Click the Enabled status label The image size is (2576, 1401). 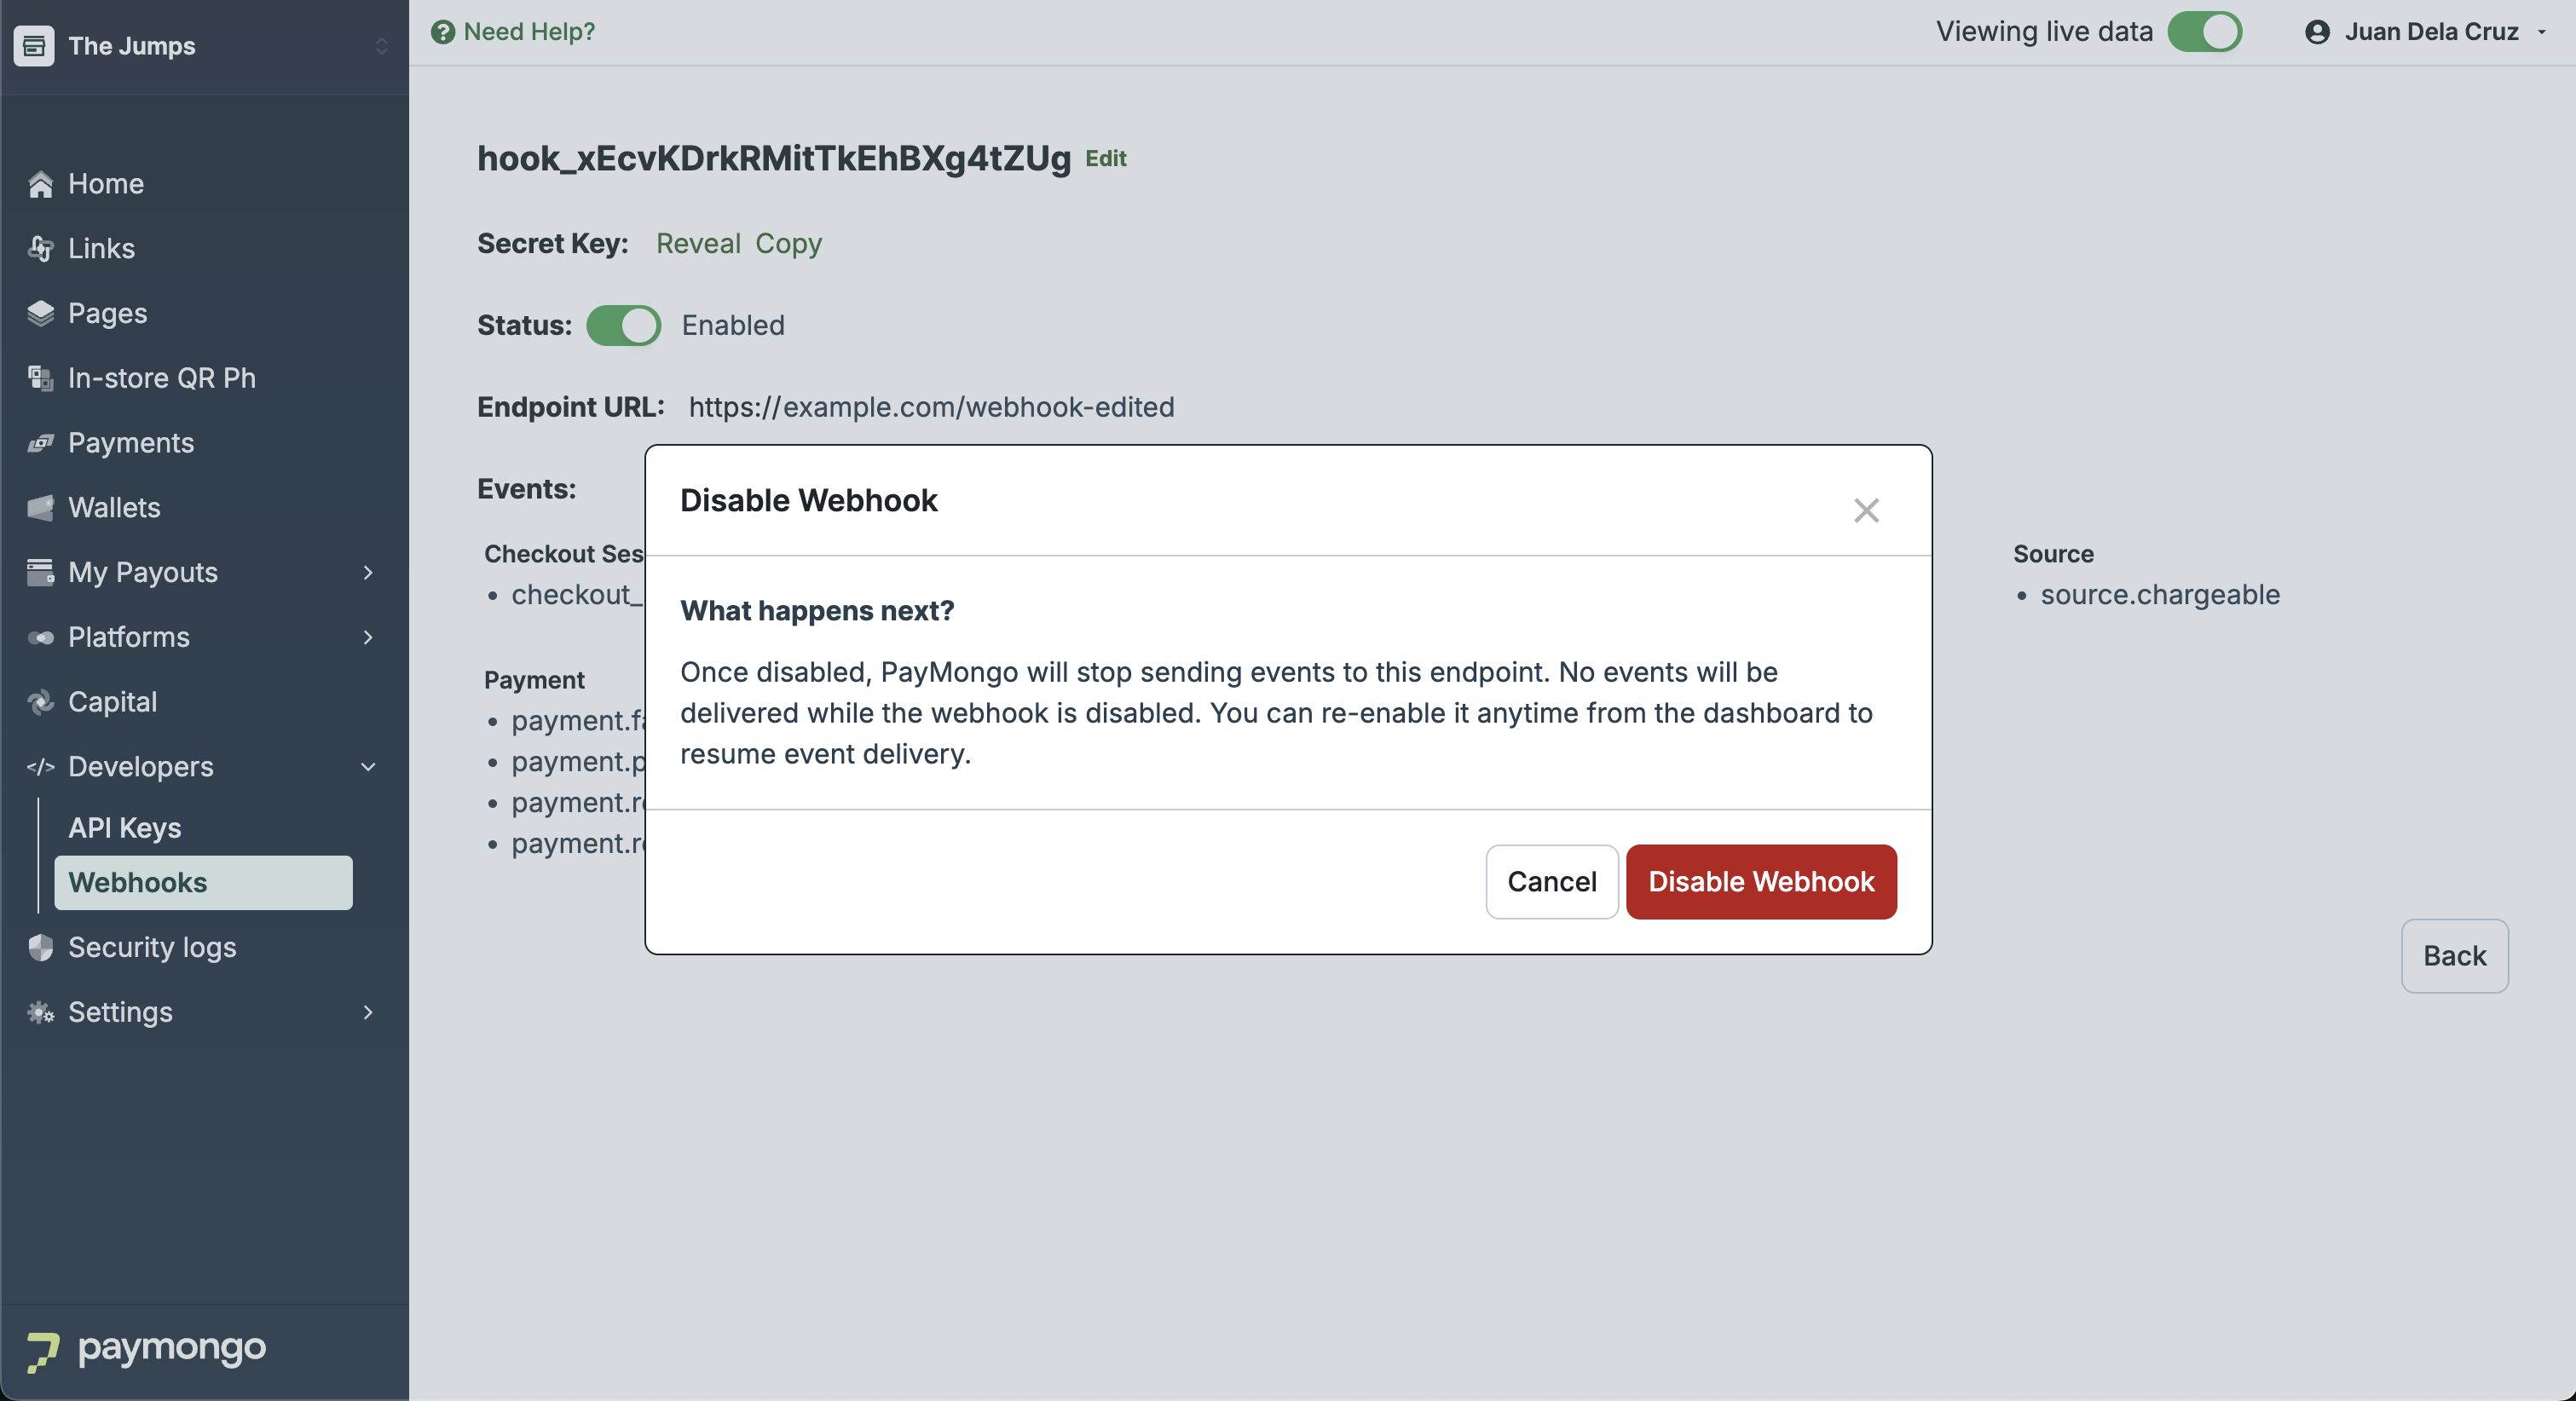coord(733,326)
